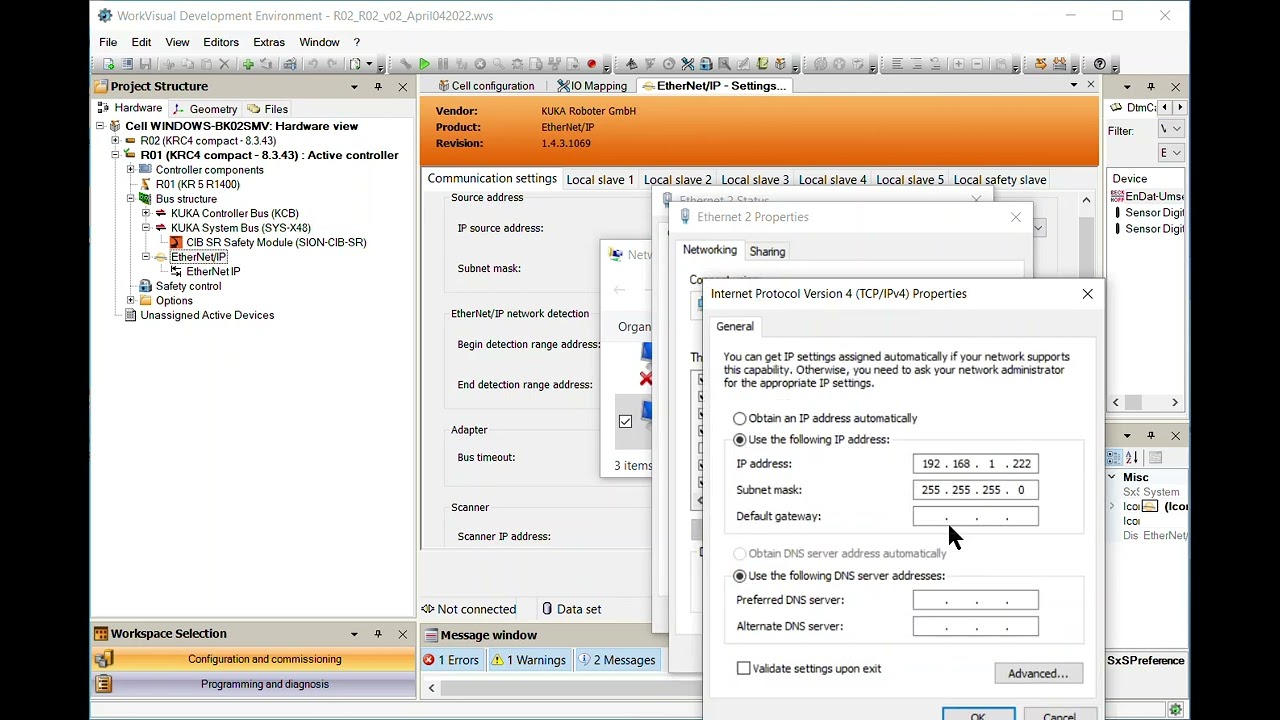
Task: Click the CIB SR Safety Module icon
Action: [x=176, y=242]
